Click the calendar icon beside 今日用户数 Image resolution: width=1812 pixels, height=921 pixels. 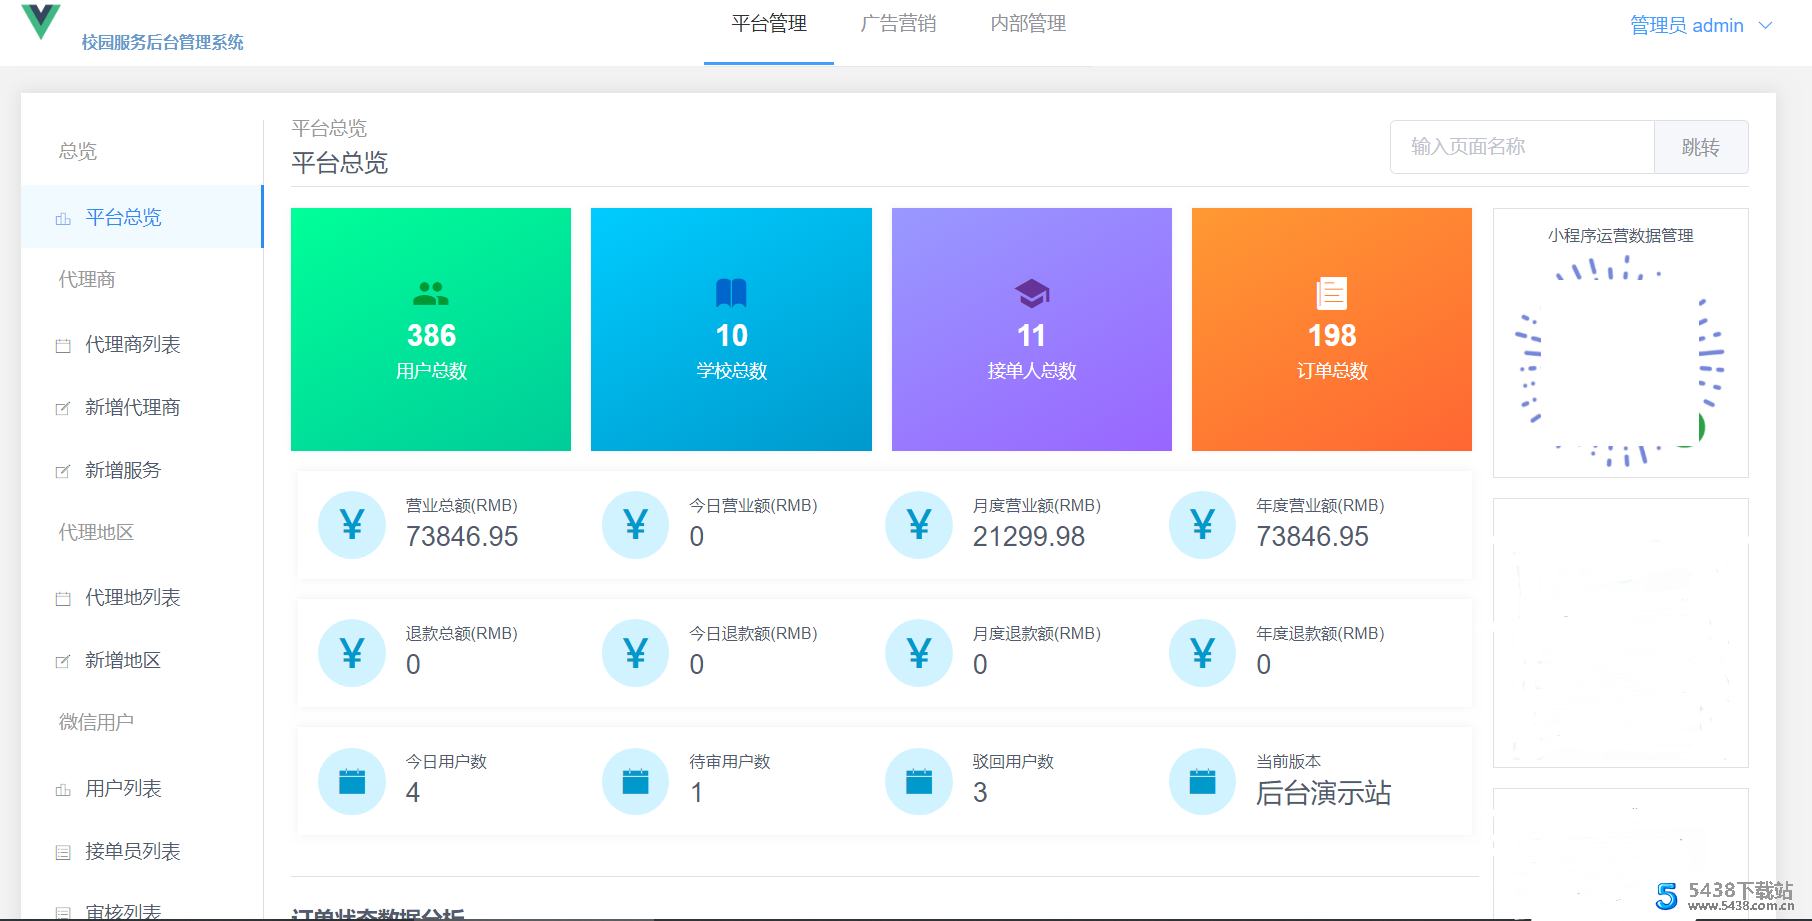pos(352,781)
